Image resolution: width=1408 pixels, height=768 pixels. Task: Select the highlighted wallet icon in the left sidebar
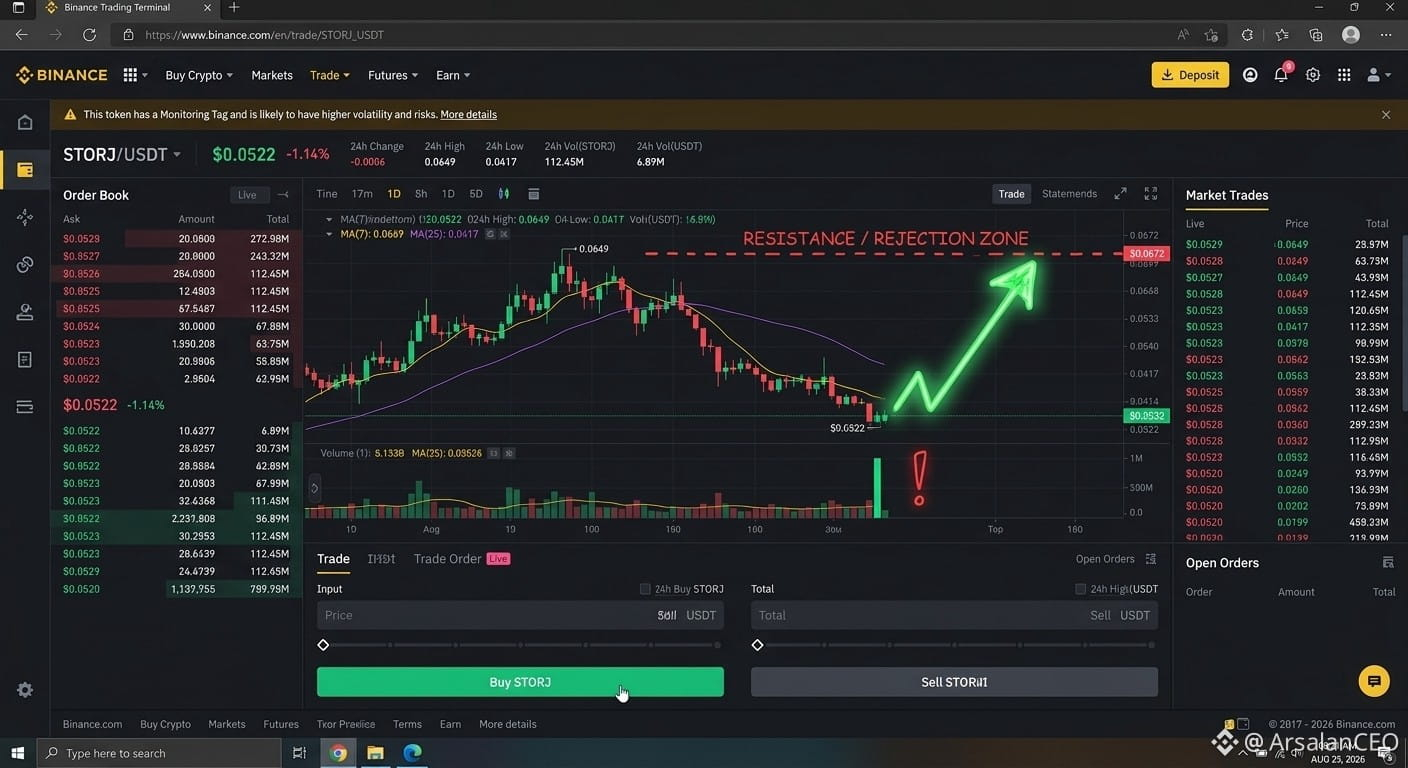click(x=25, y=170)
